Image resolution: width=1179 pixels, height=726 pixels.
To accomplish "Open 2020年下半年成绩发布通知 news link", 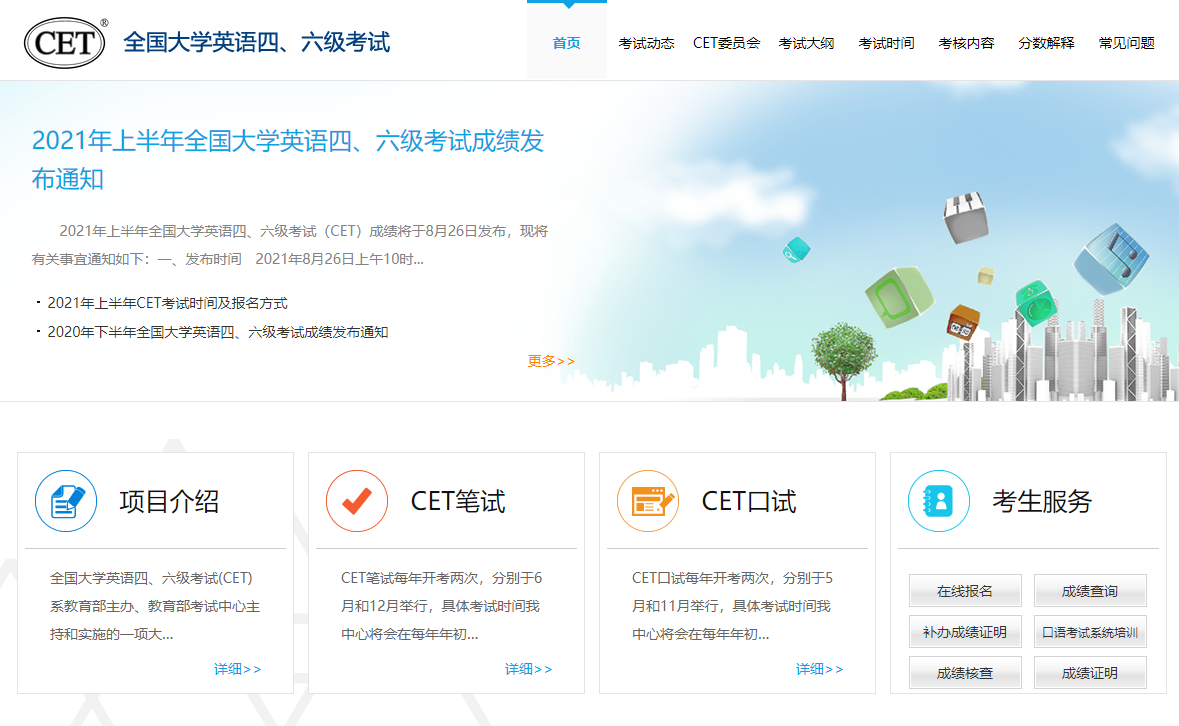I will (x=217, y=332).
